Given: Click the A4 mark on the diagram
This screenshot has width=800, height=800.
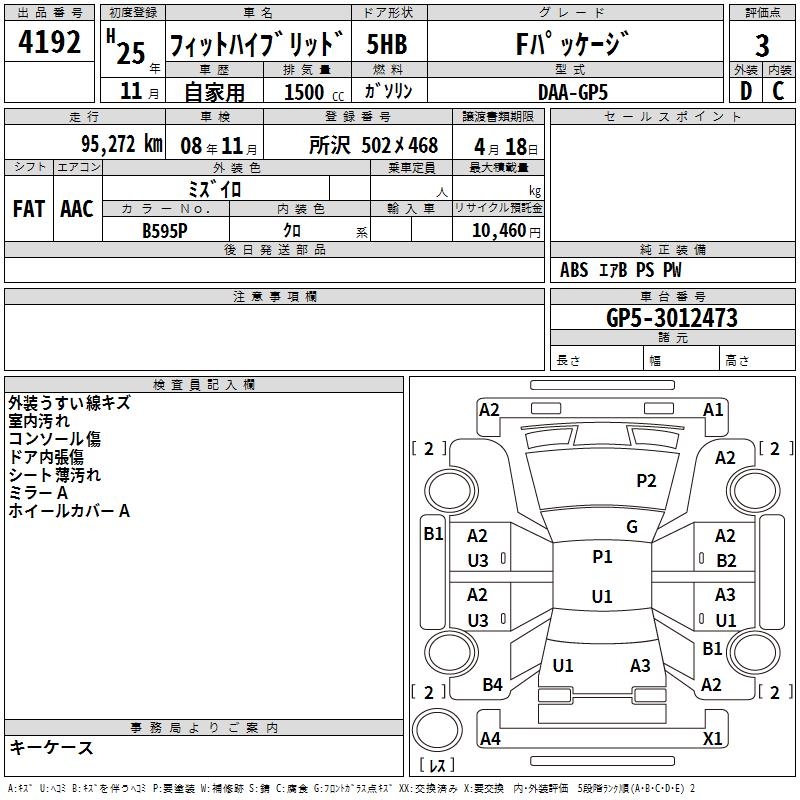Looking at the screenshot, I should 490,739.
